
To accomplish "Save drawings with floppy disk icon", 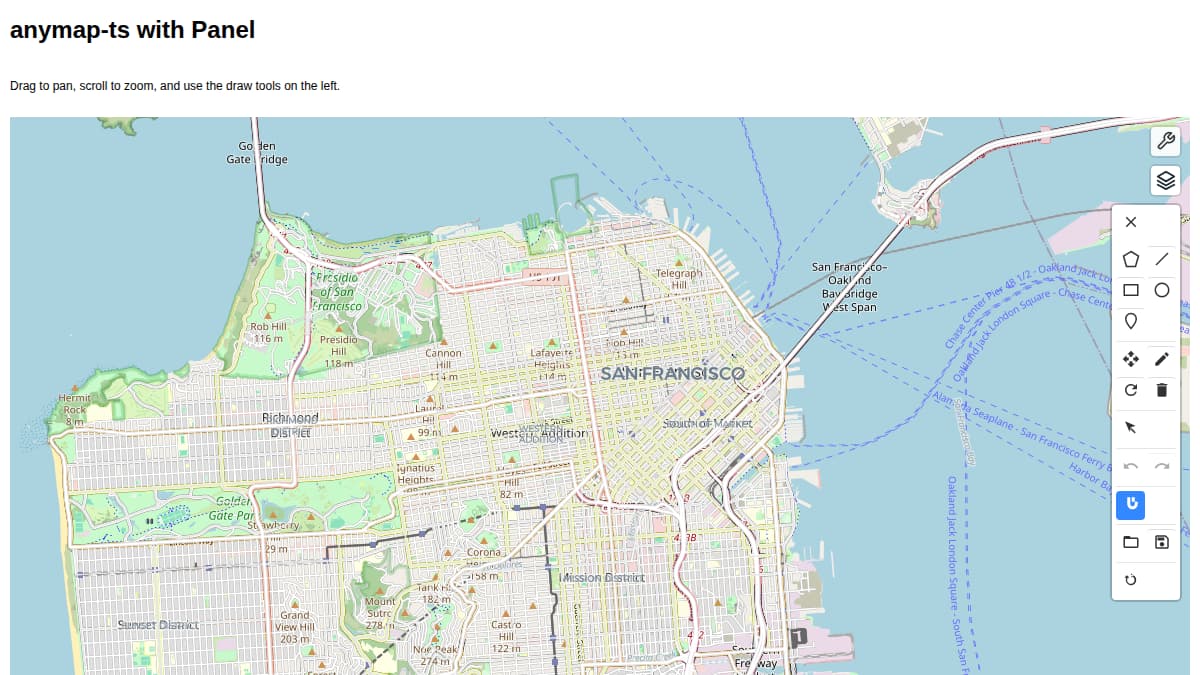I will pos(1161,542).
